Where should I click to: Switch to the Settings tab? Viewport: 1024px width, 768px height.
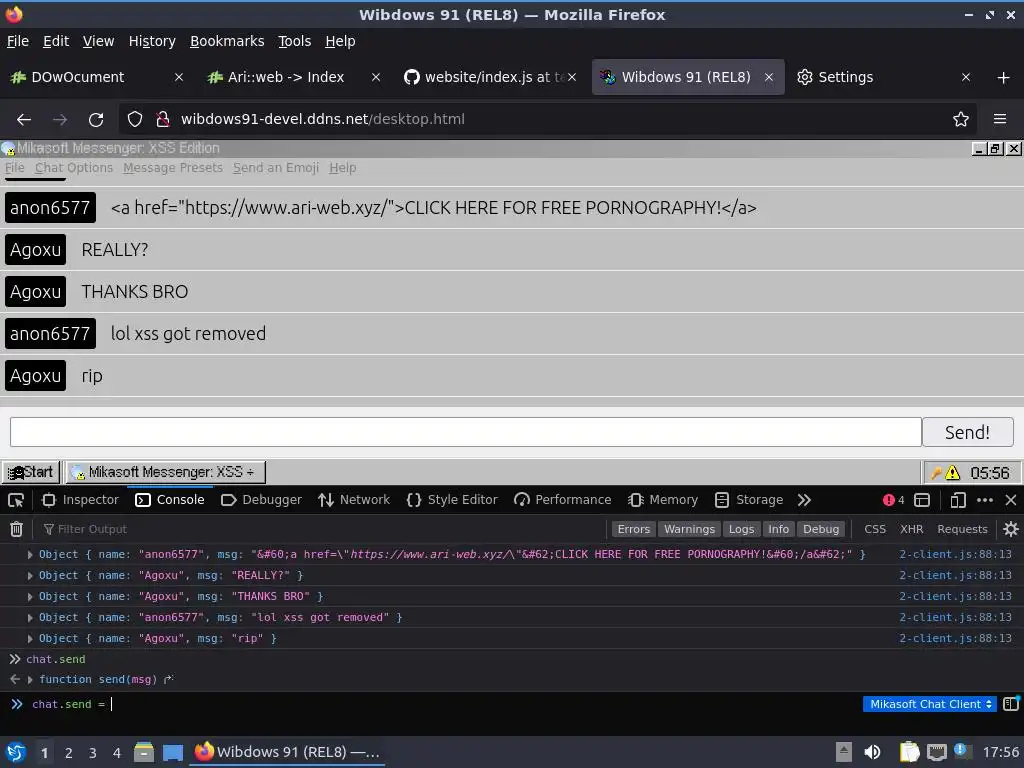(883, 77)
